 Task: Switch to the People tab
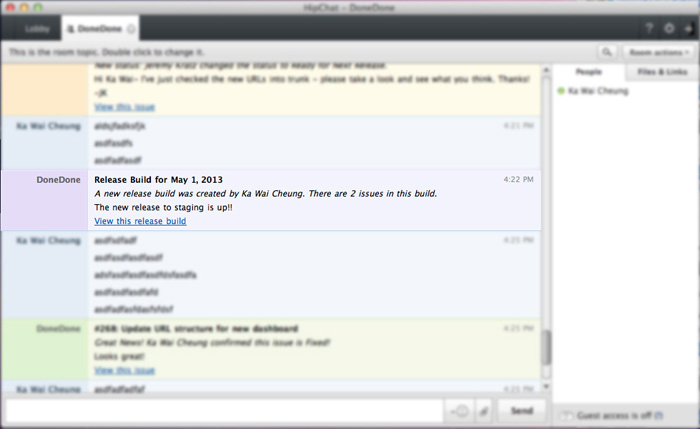tap(588, 72)
